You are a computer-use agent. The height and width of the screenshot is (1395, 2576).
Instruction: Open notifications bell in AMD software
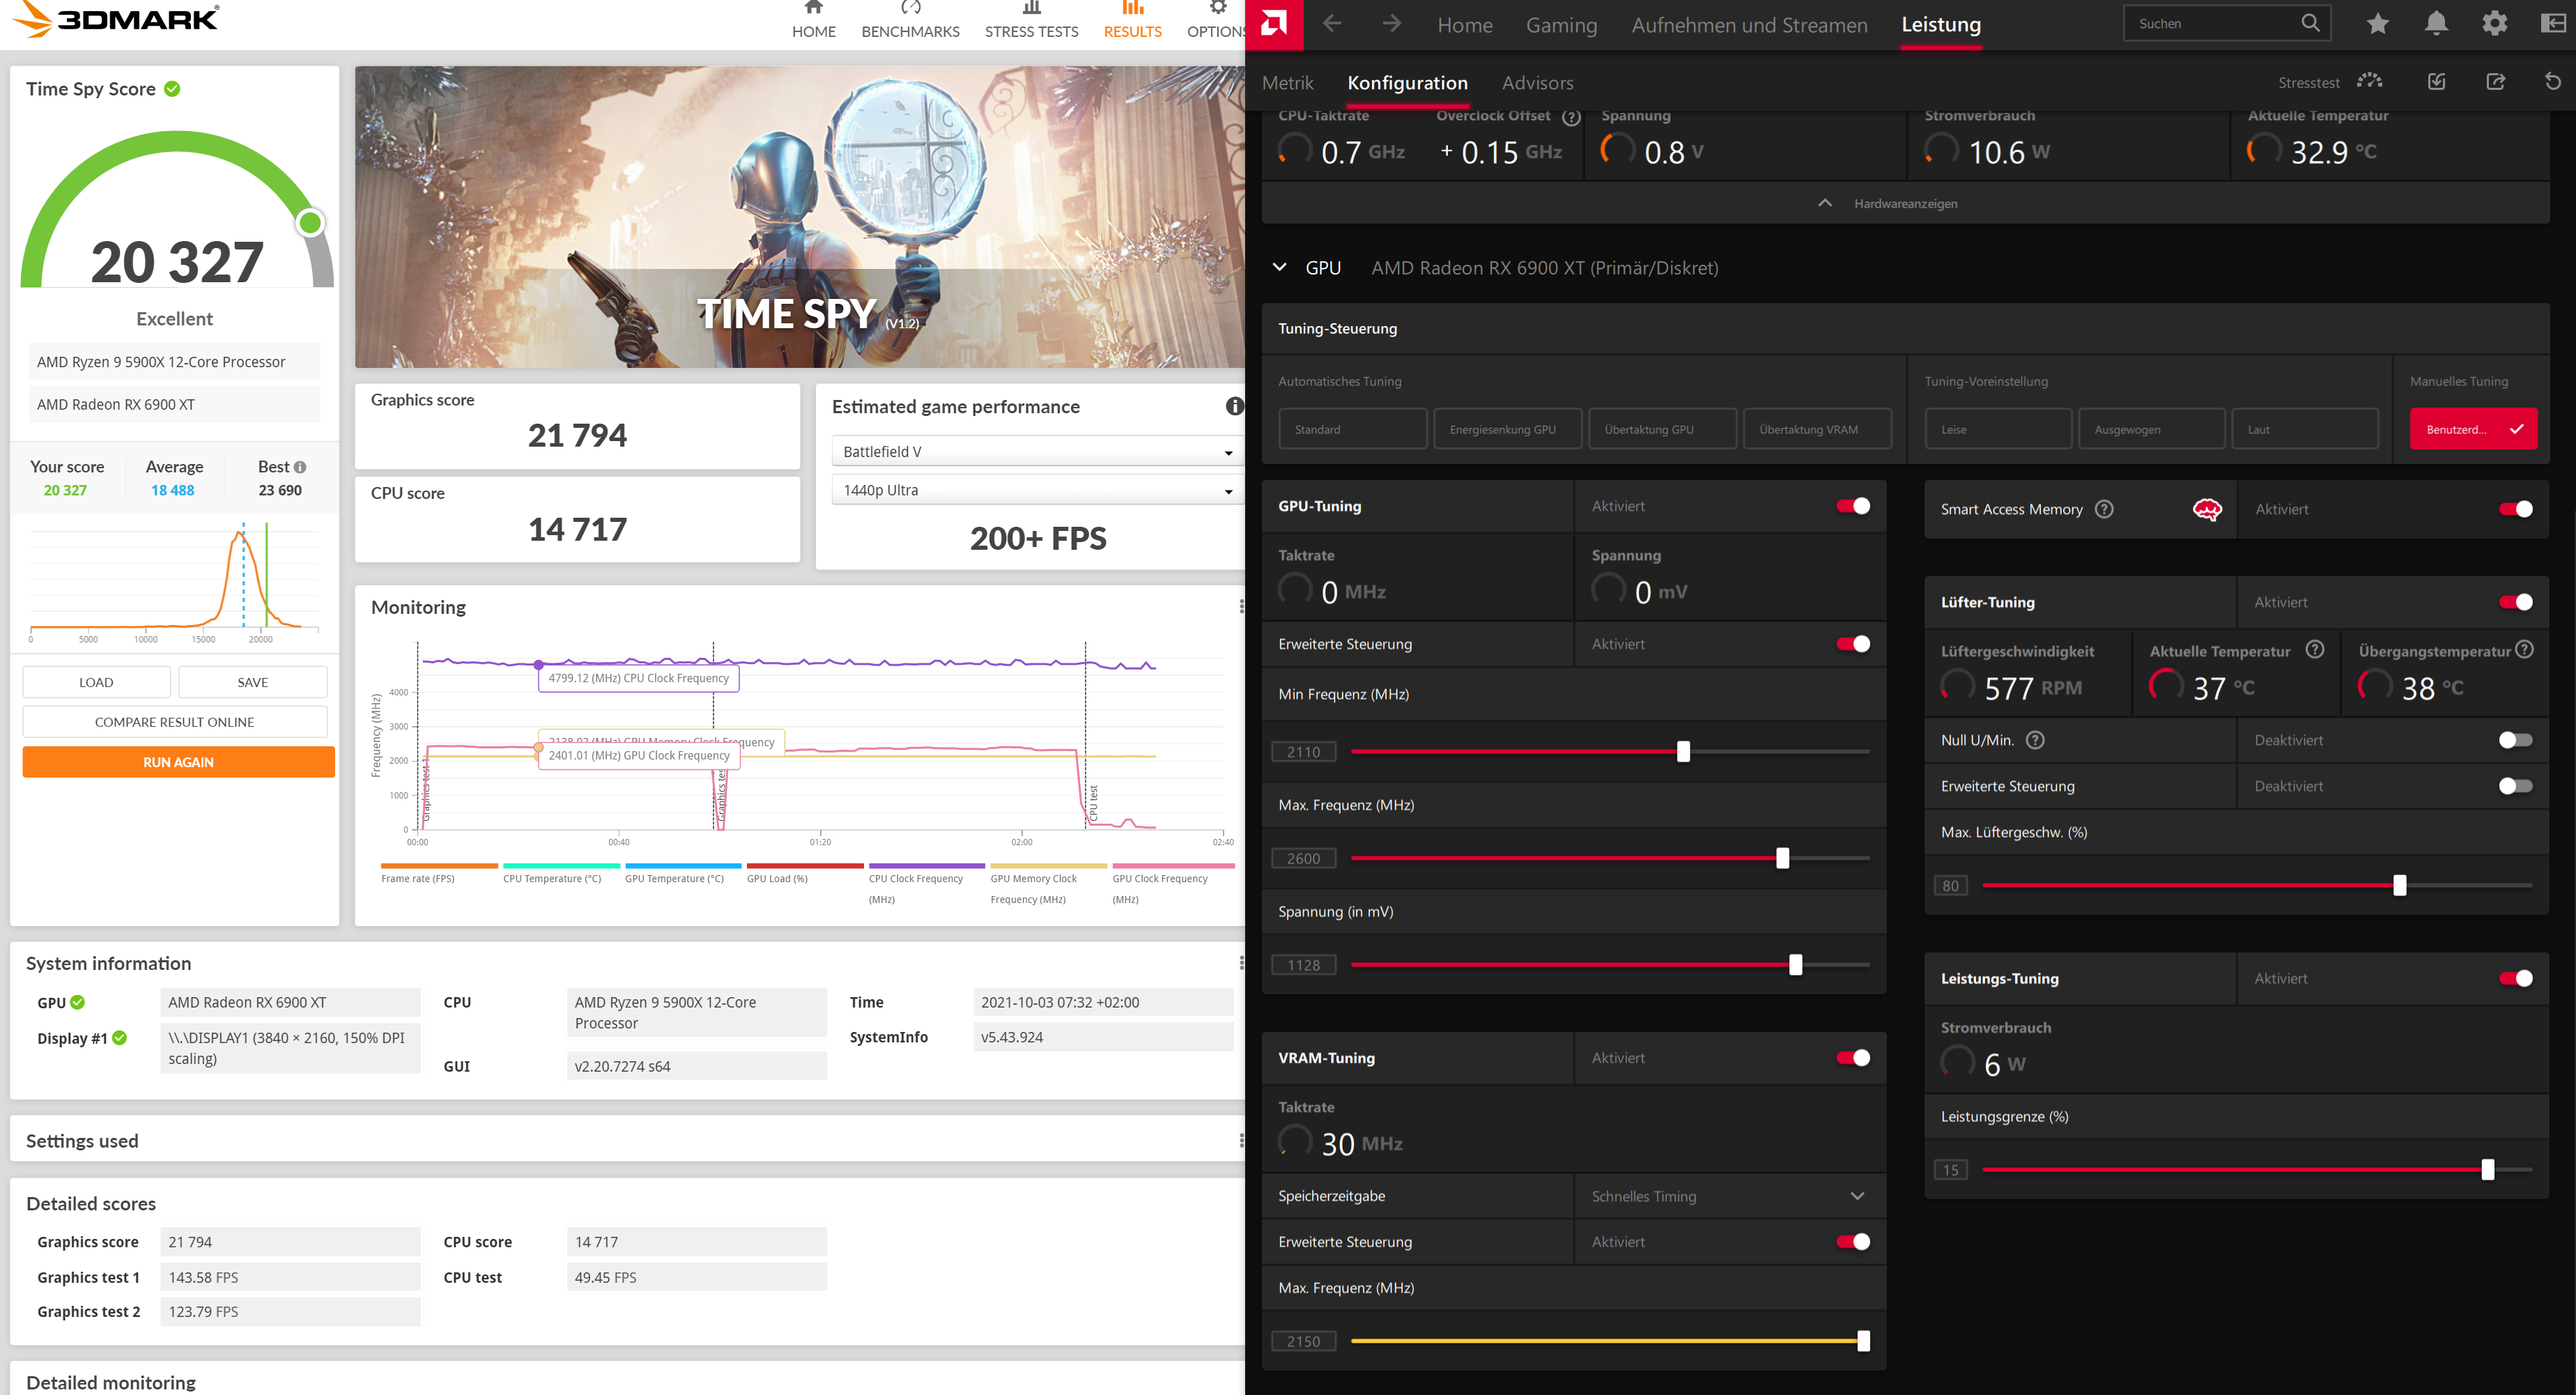pyautogui.click(x=2436, y=24)
